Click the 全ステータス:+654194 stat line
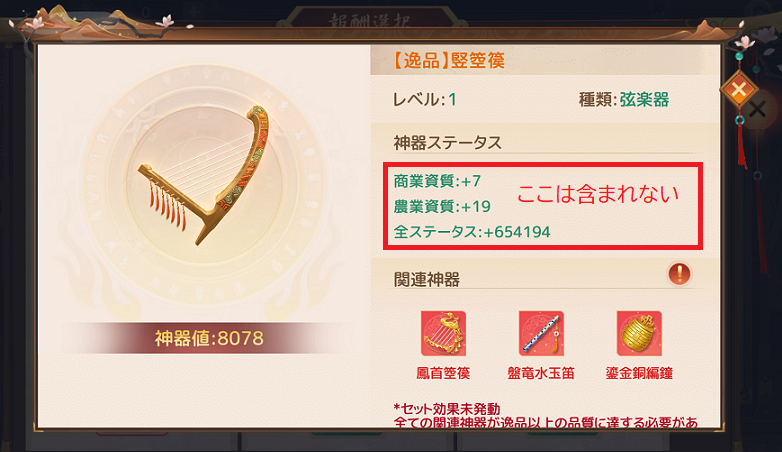This screenshot has width=782, height=452. click(472, 232)
